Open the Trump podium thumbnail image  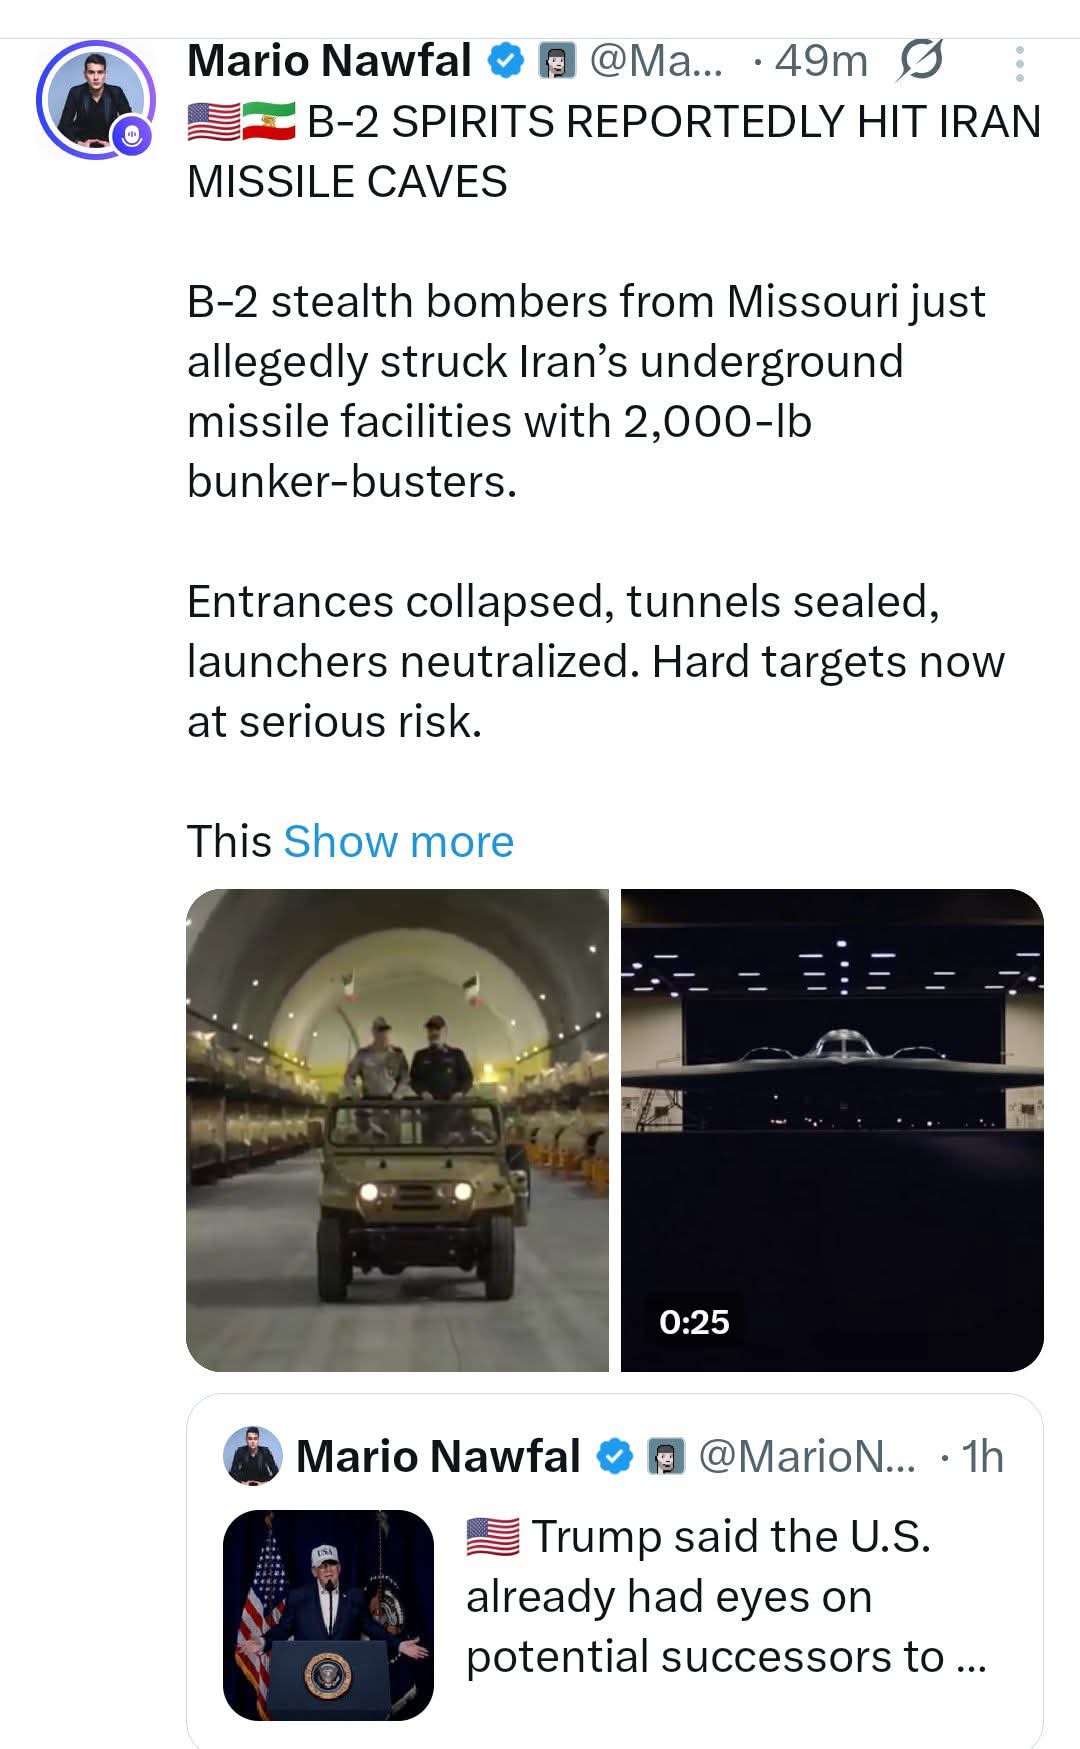(328, 1614)
